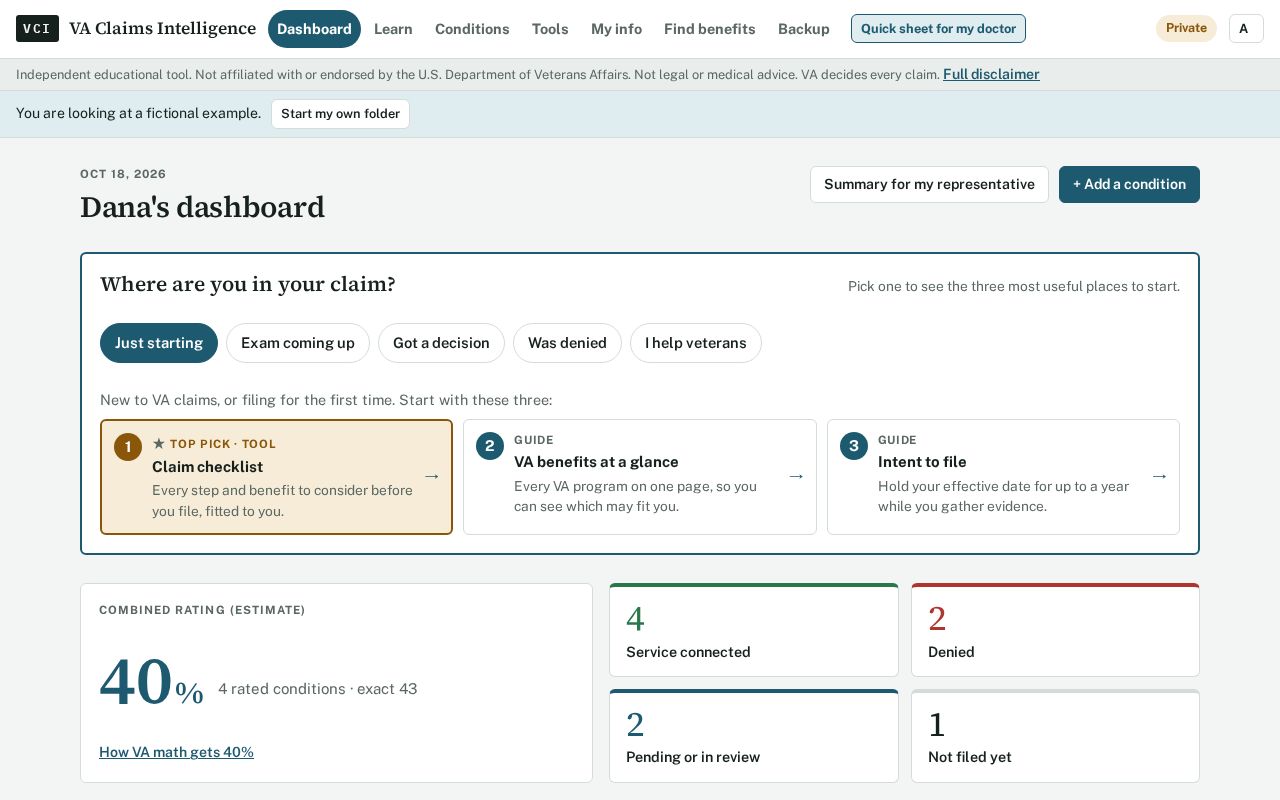Viewport: 1280px width, 800px height.
Task: Navigate to My info
Action: pyautogui.click(x=616, y=29)
